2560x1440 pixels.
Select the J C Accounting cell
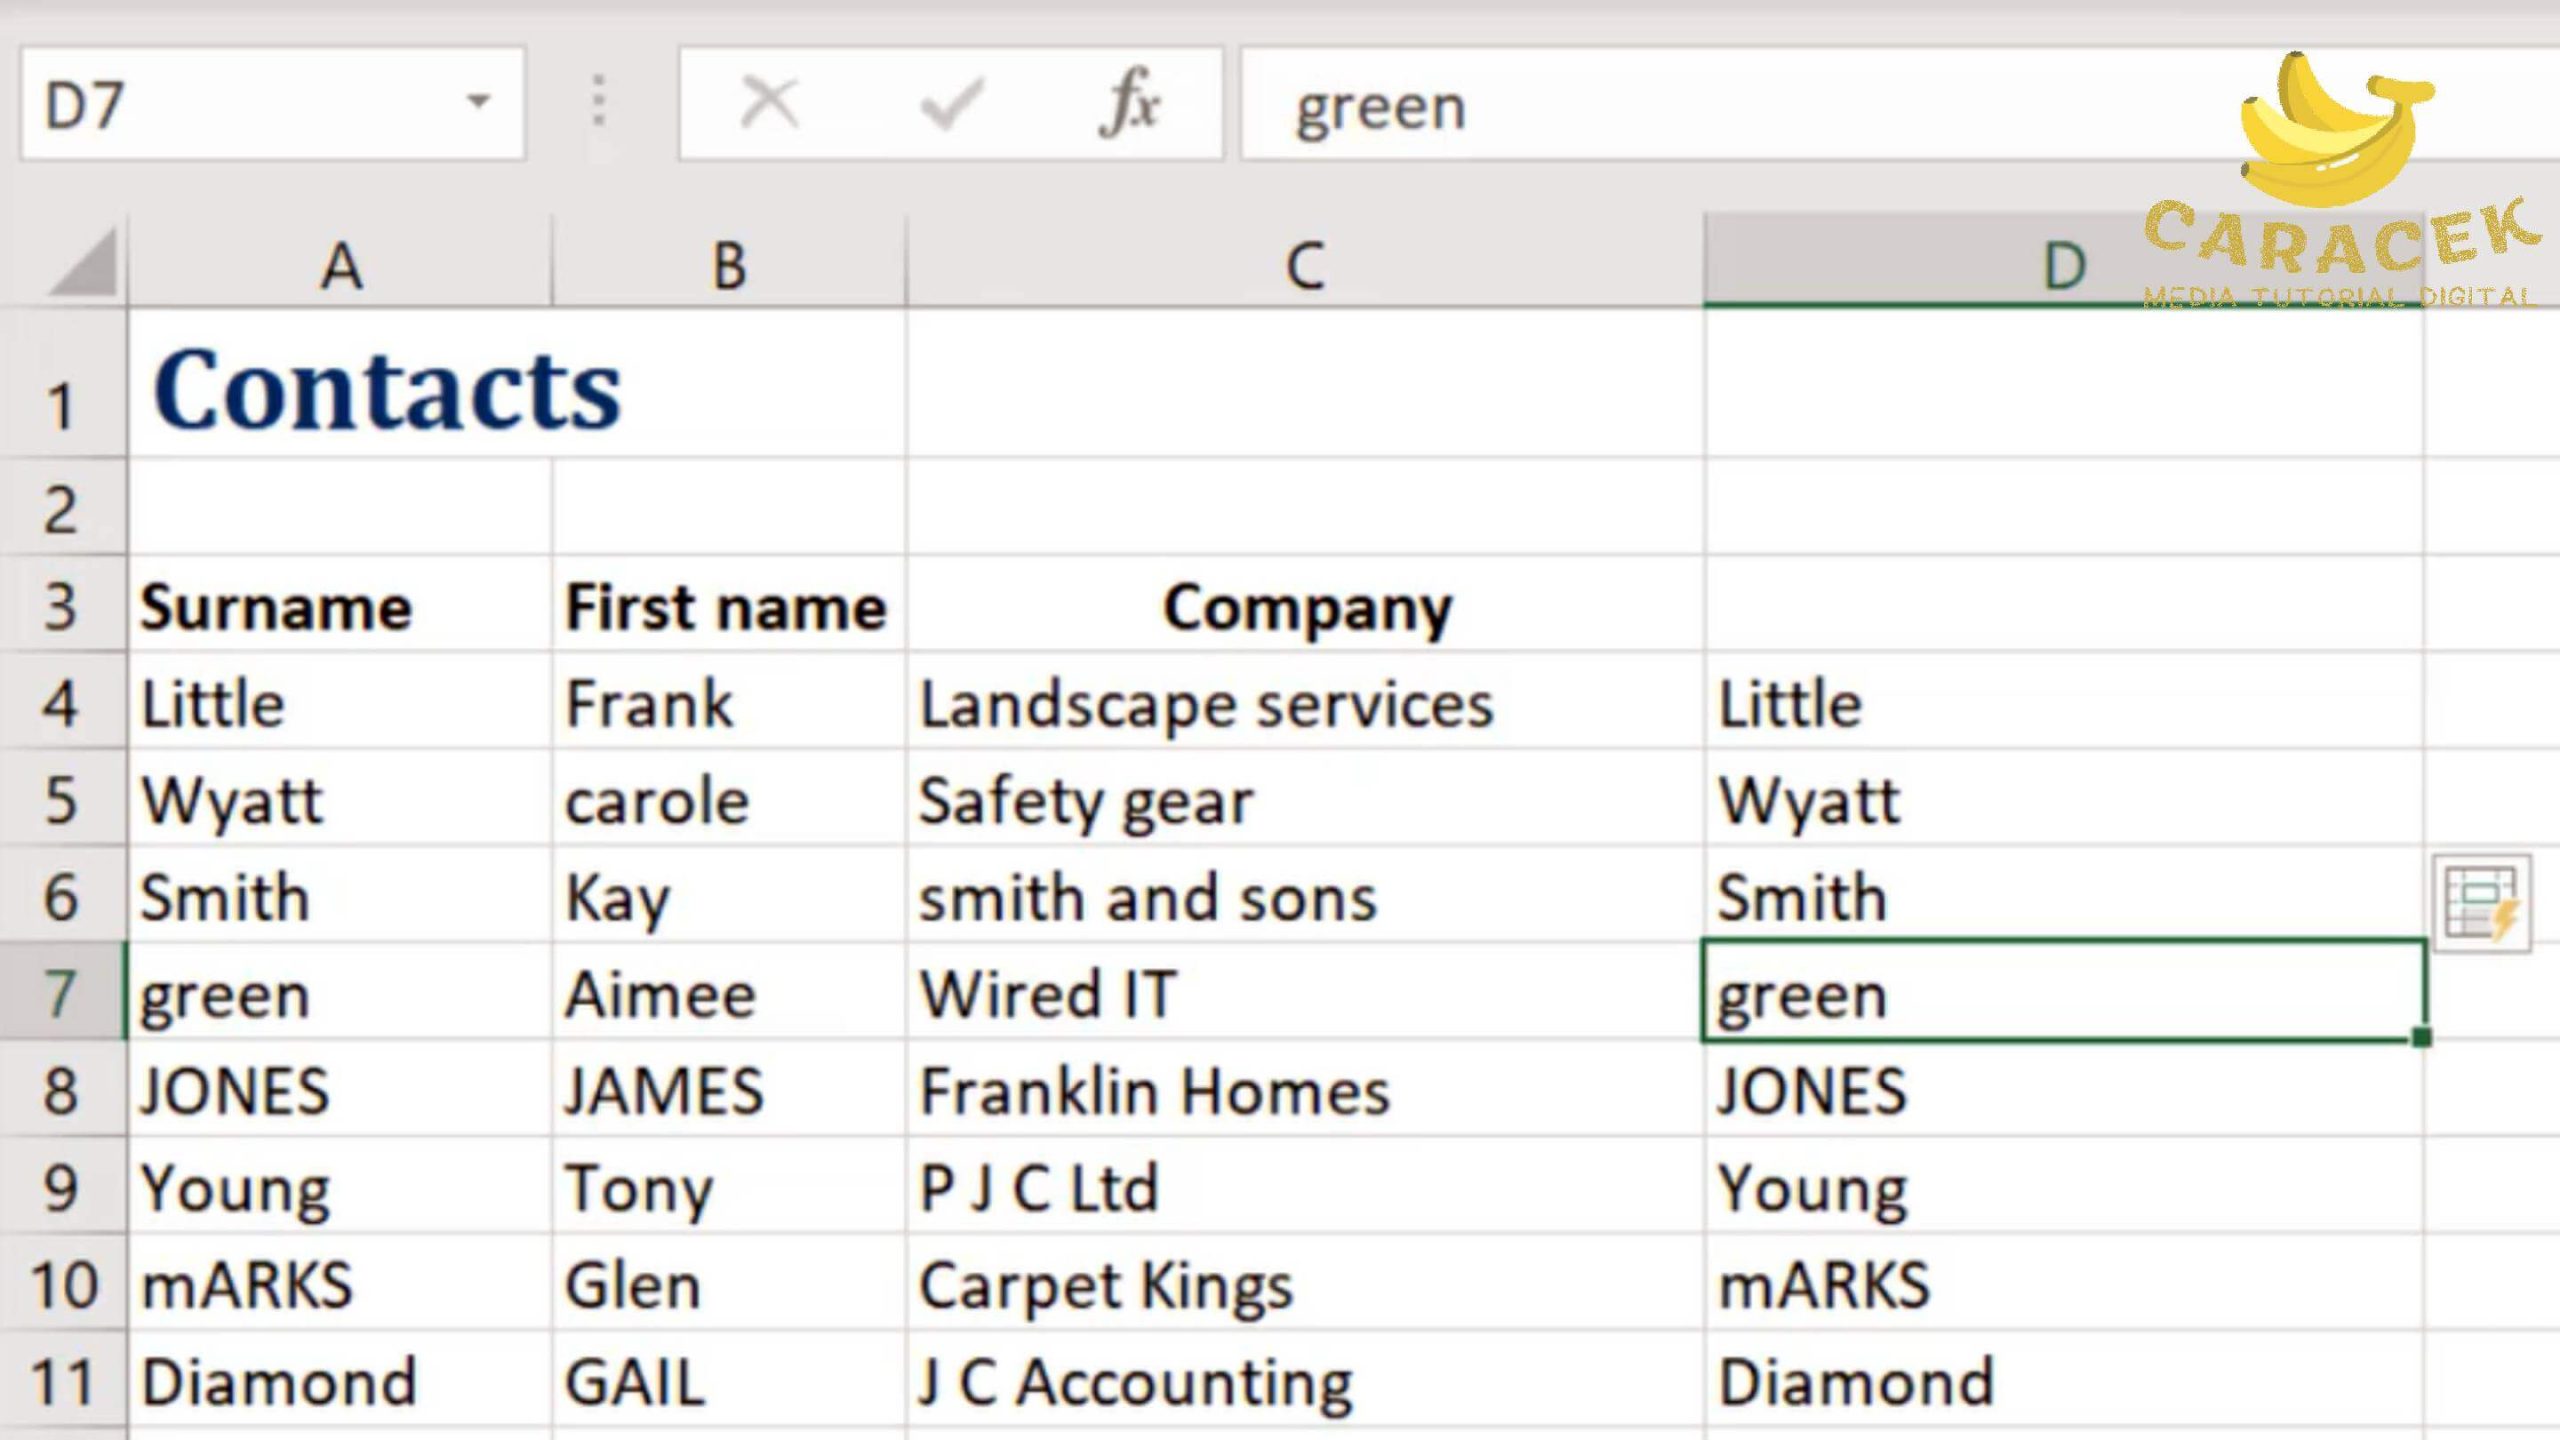(x=1305, y=1379)
